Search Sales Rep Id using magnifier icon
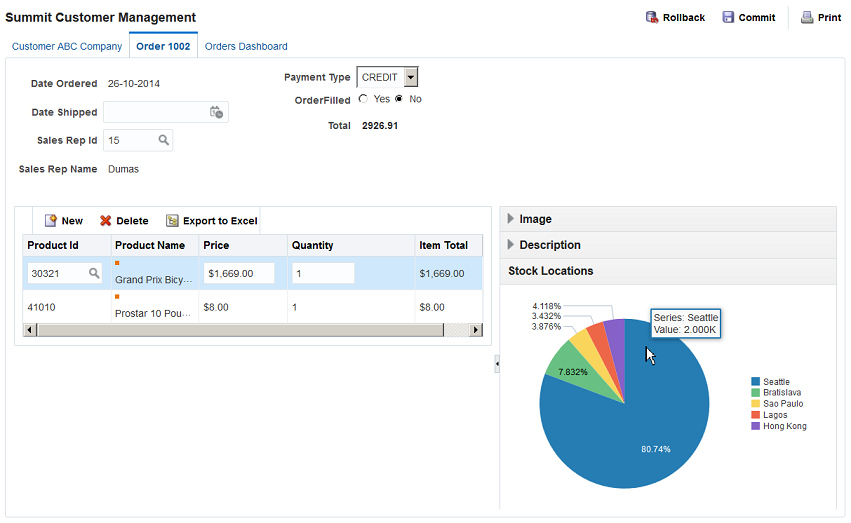 tap(163, 141)
